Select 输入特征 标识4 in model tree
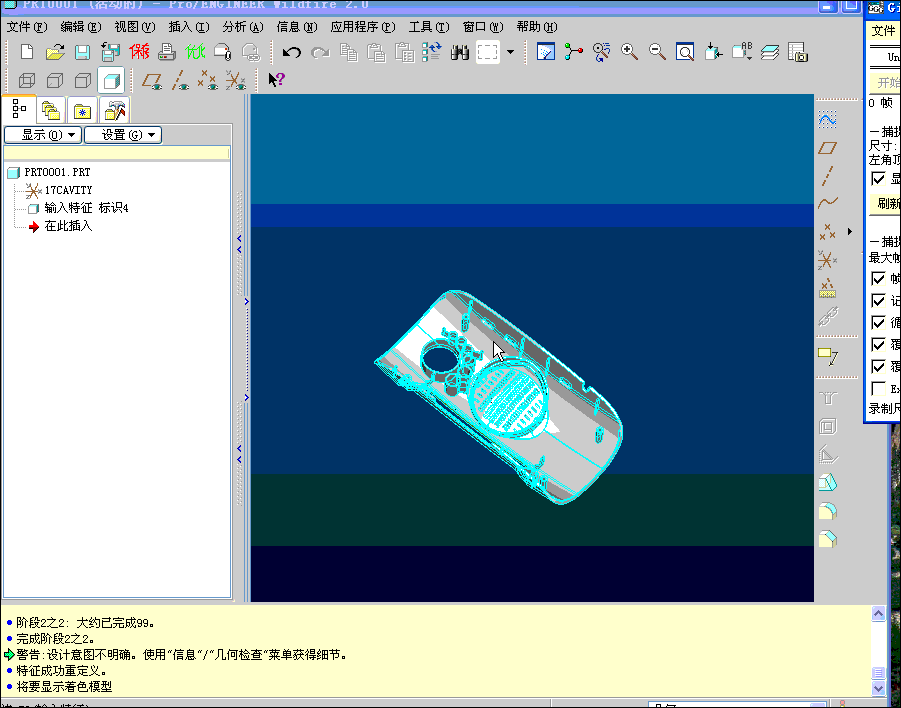This screenshot has height=708, width=901. click(x=86, y=208)
